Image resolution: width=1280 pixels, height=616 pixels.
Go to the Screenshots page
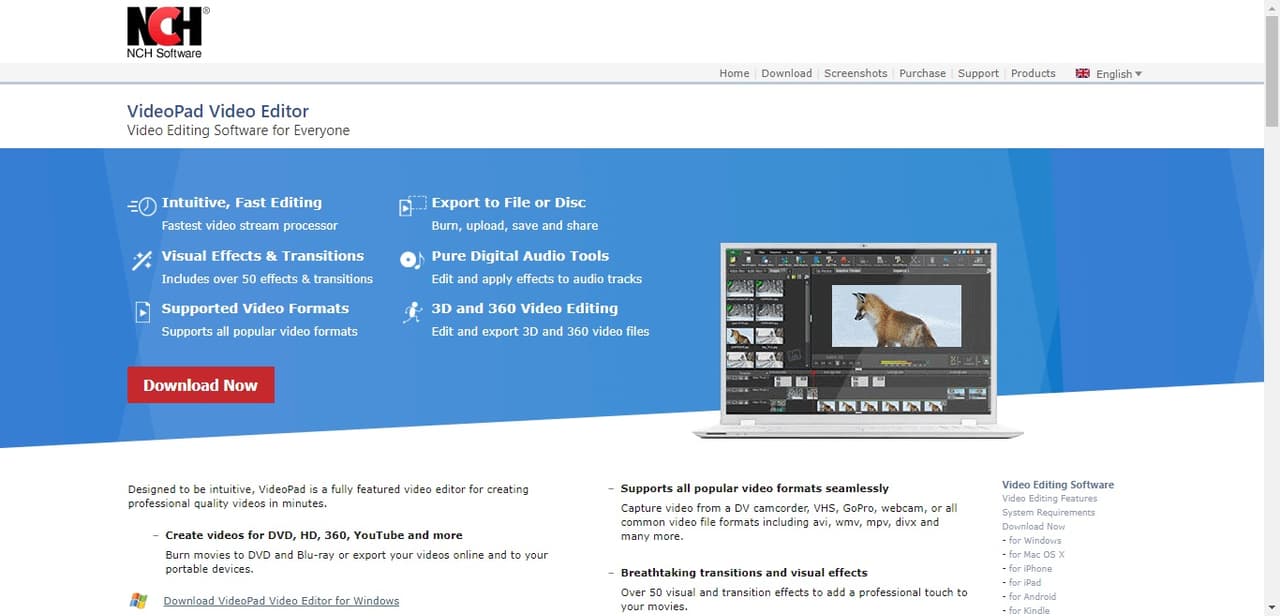pos(855,73)
